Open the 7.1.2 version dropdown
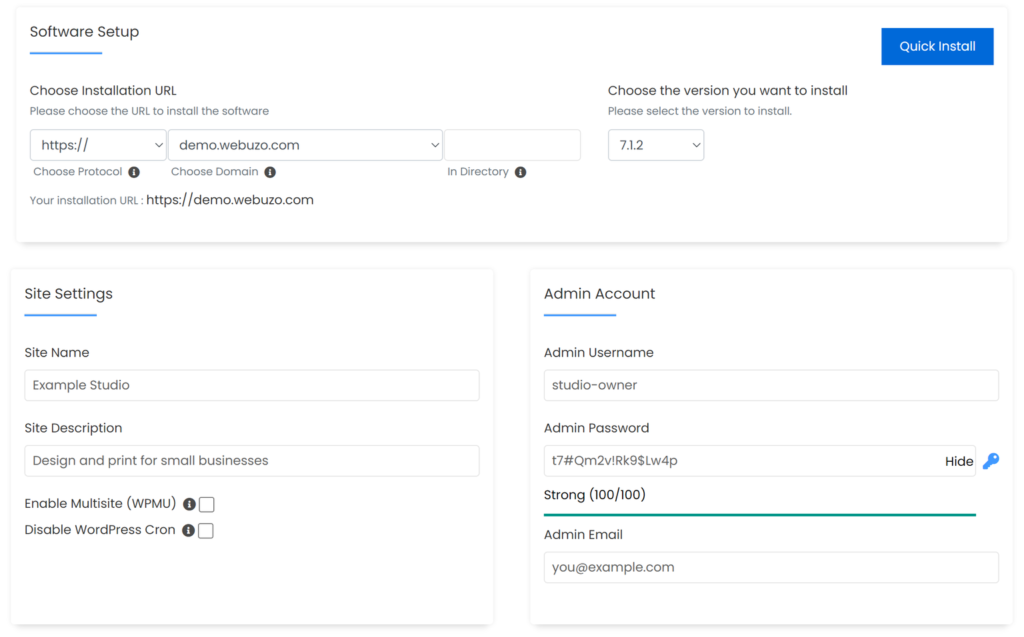 [x=656, y=145]
